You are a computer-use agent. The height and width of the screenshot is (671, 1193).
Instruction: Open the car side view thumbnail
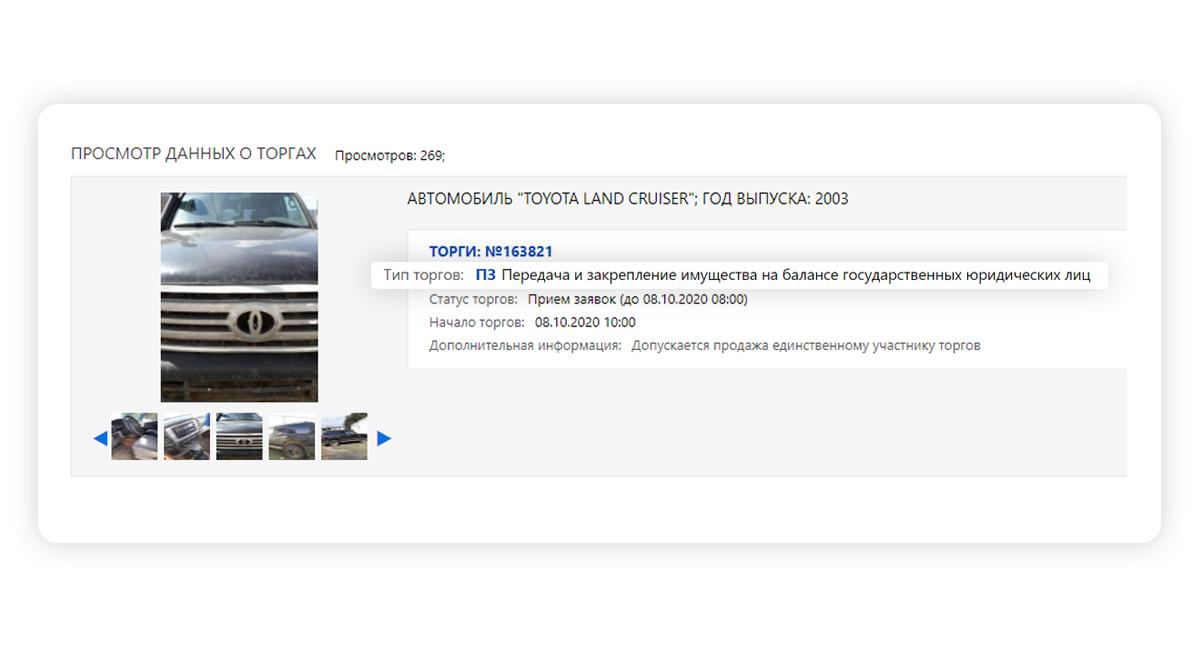pos(291,437)
